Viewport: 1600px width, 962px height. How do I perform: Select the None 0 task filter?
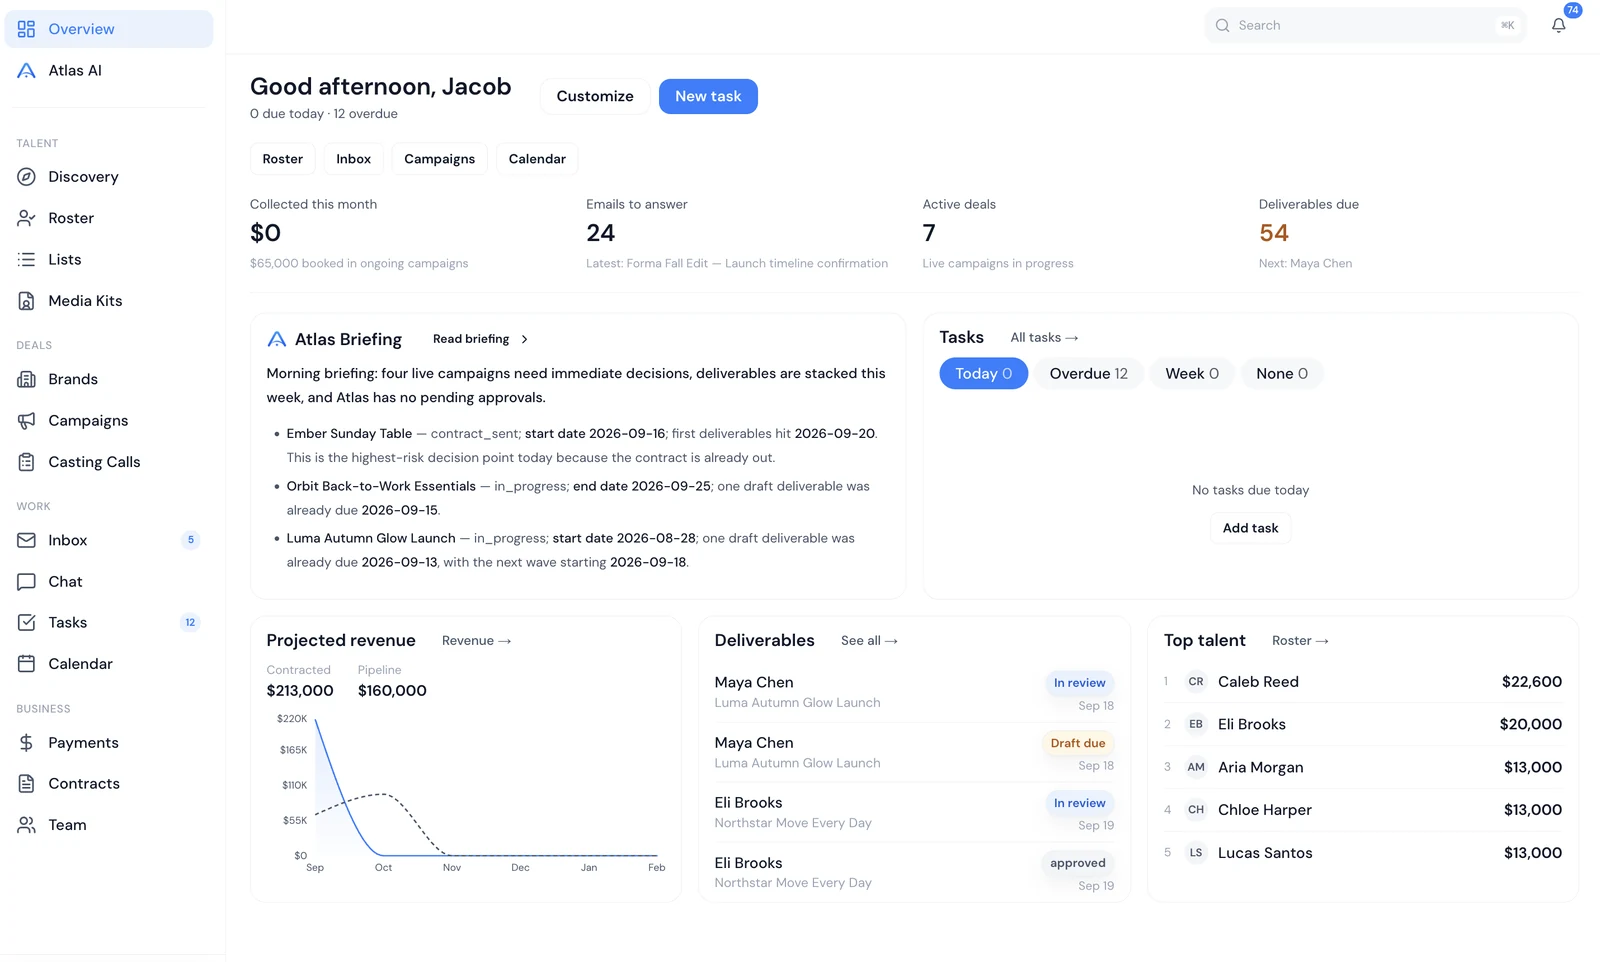tap(1282, 373)
